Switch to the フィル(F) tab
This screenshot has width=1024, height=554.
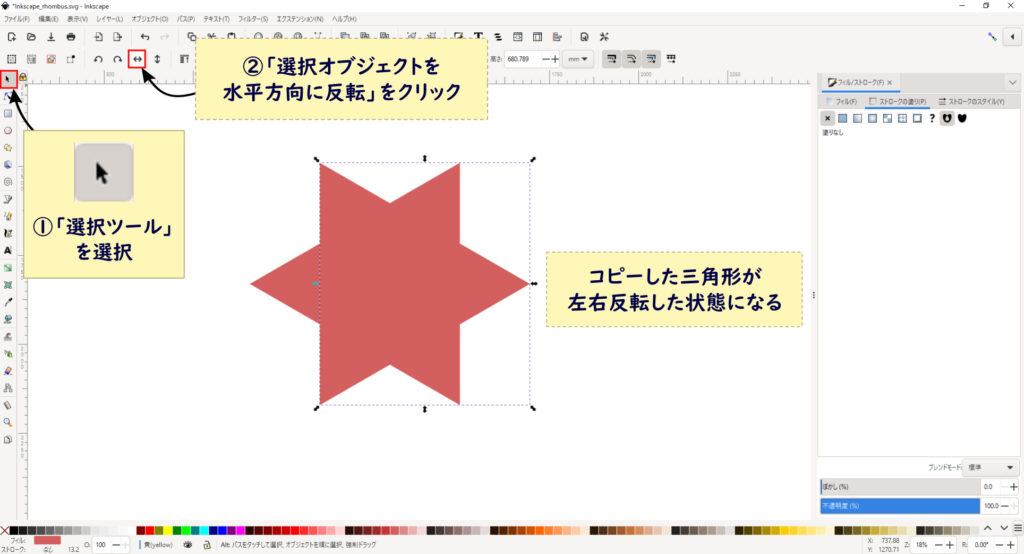point(841,102)
